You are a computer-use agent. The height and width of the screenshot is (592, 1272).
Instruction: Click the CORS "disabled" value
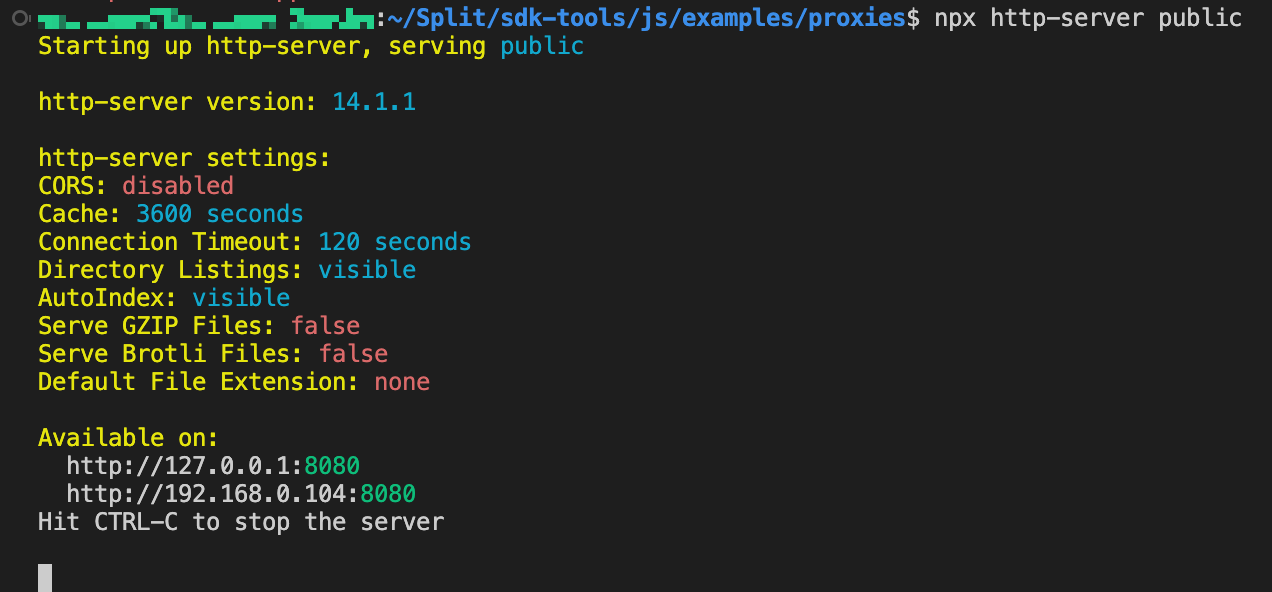click(x=178, y=186)
